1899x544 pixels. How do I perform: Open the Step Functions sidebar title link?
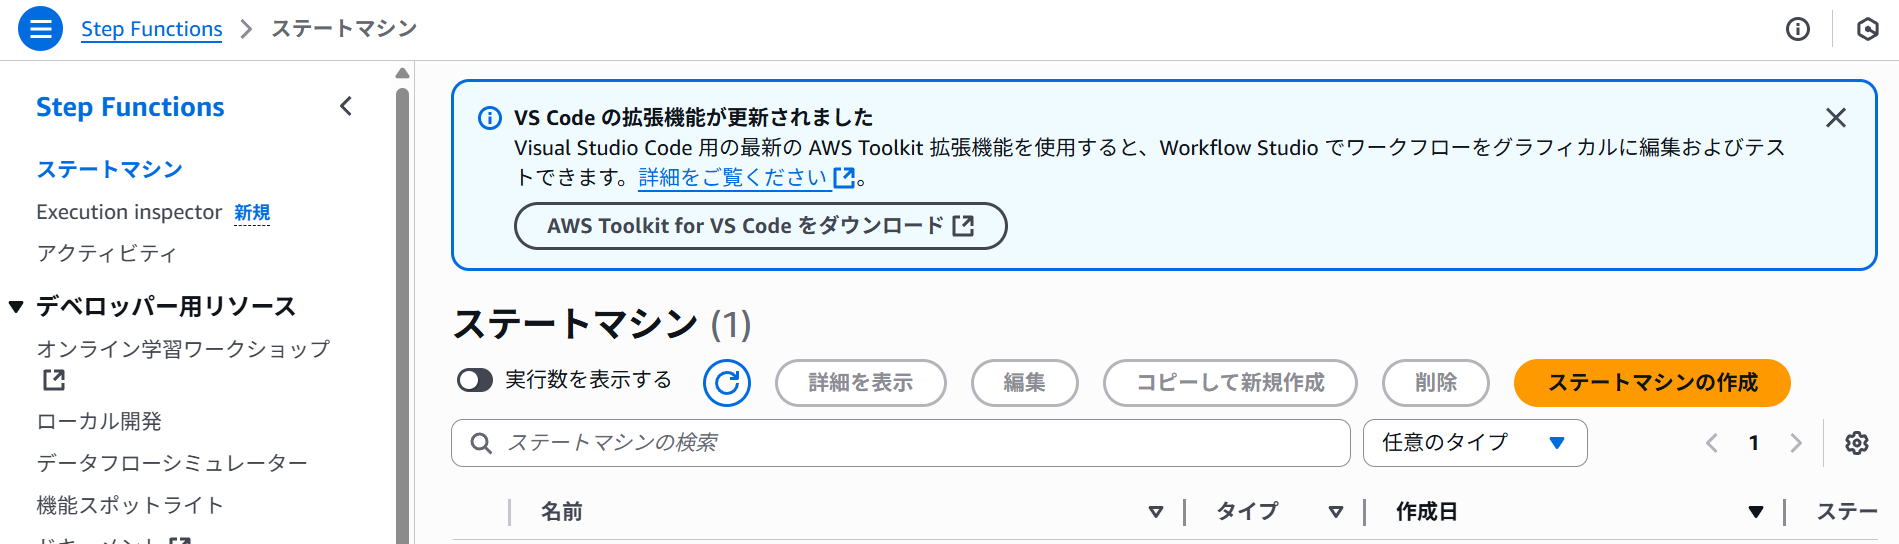130,107
